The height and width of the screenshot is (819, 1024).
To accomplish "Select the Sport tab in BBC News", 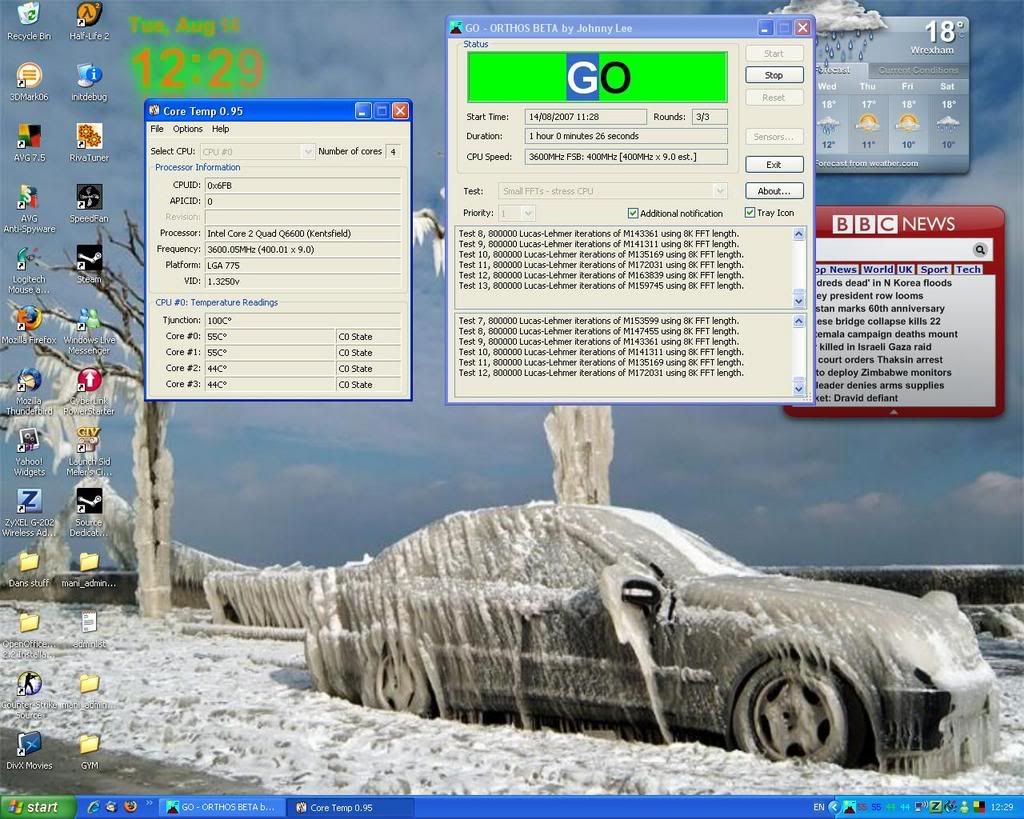I will (x=934, y=269).
